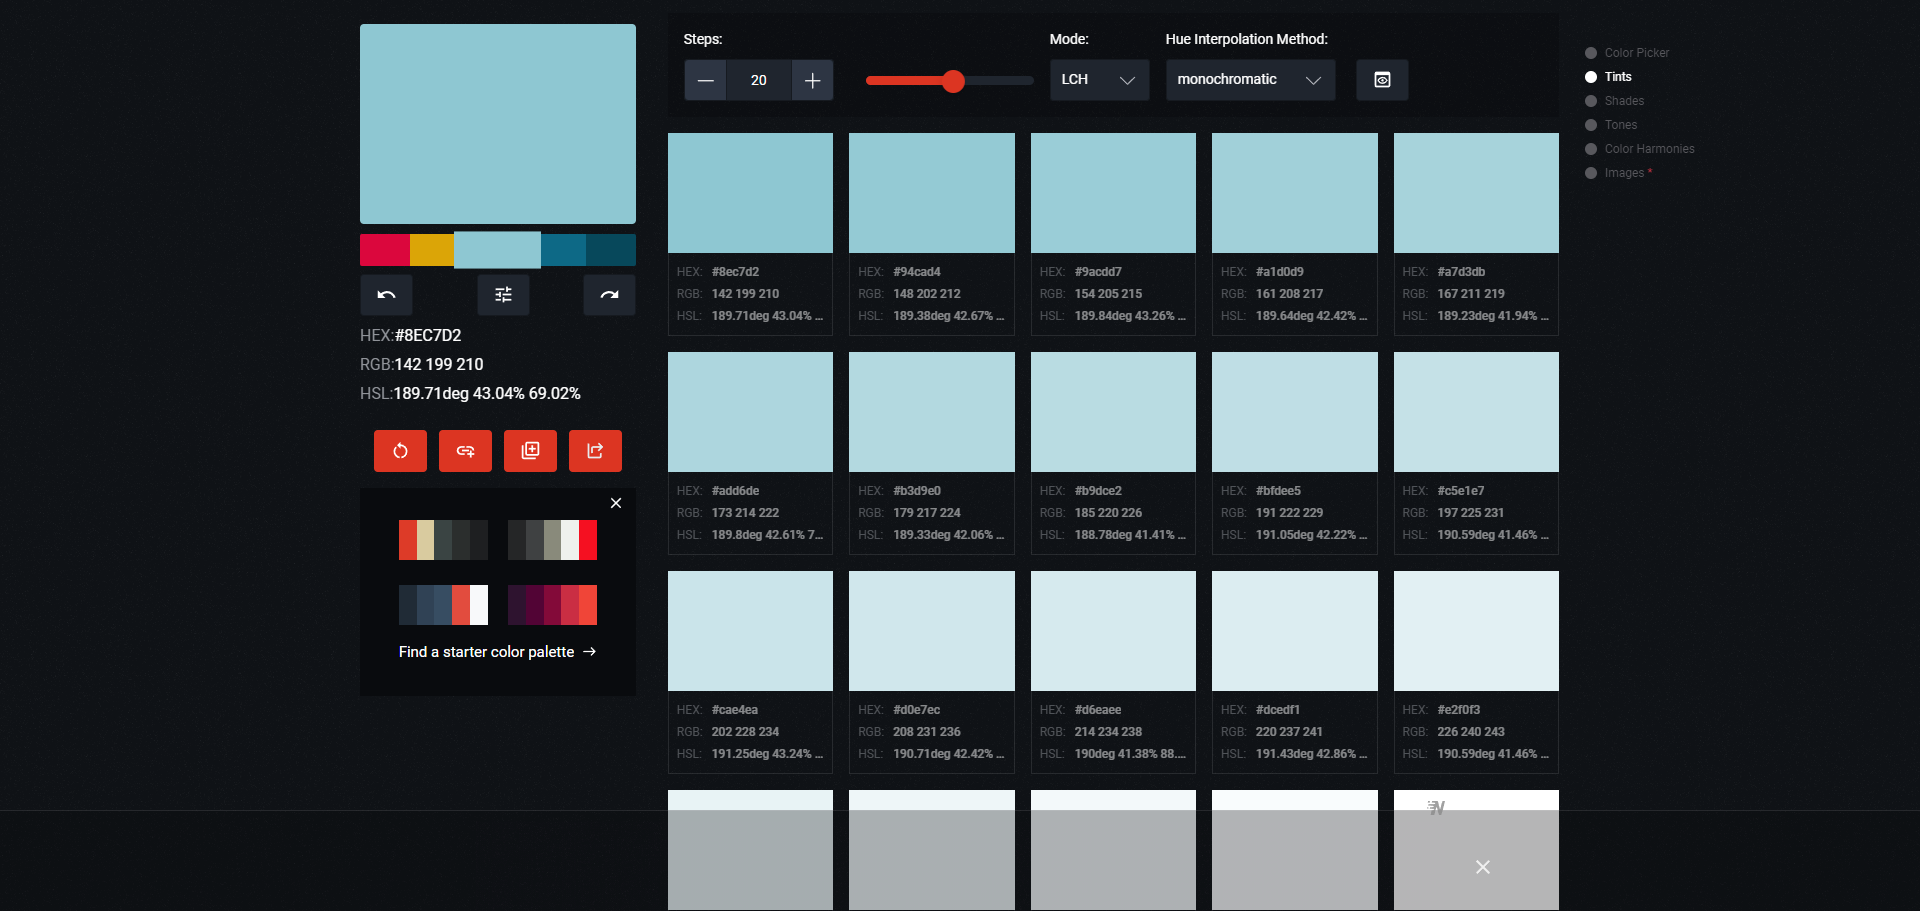Select the tint swatch #9acdd7
This screenshot has height=911, width=1920.
(1113, 193)
